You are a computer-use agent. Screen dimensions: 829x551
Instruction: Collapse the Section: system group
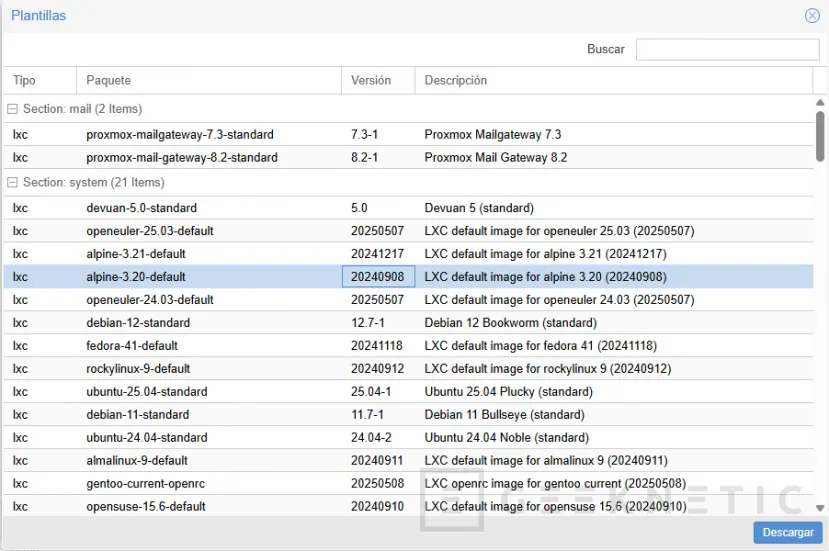[x=12, y=182]
